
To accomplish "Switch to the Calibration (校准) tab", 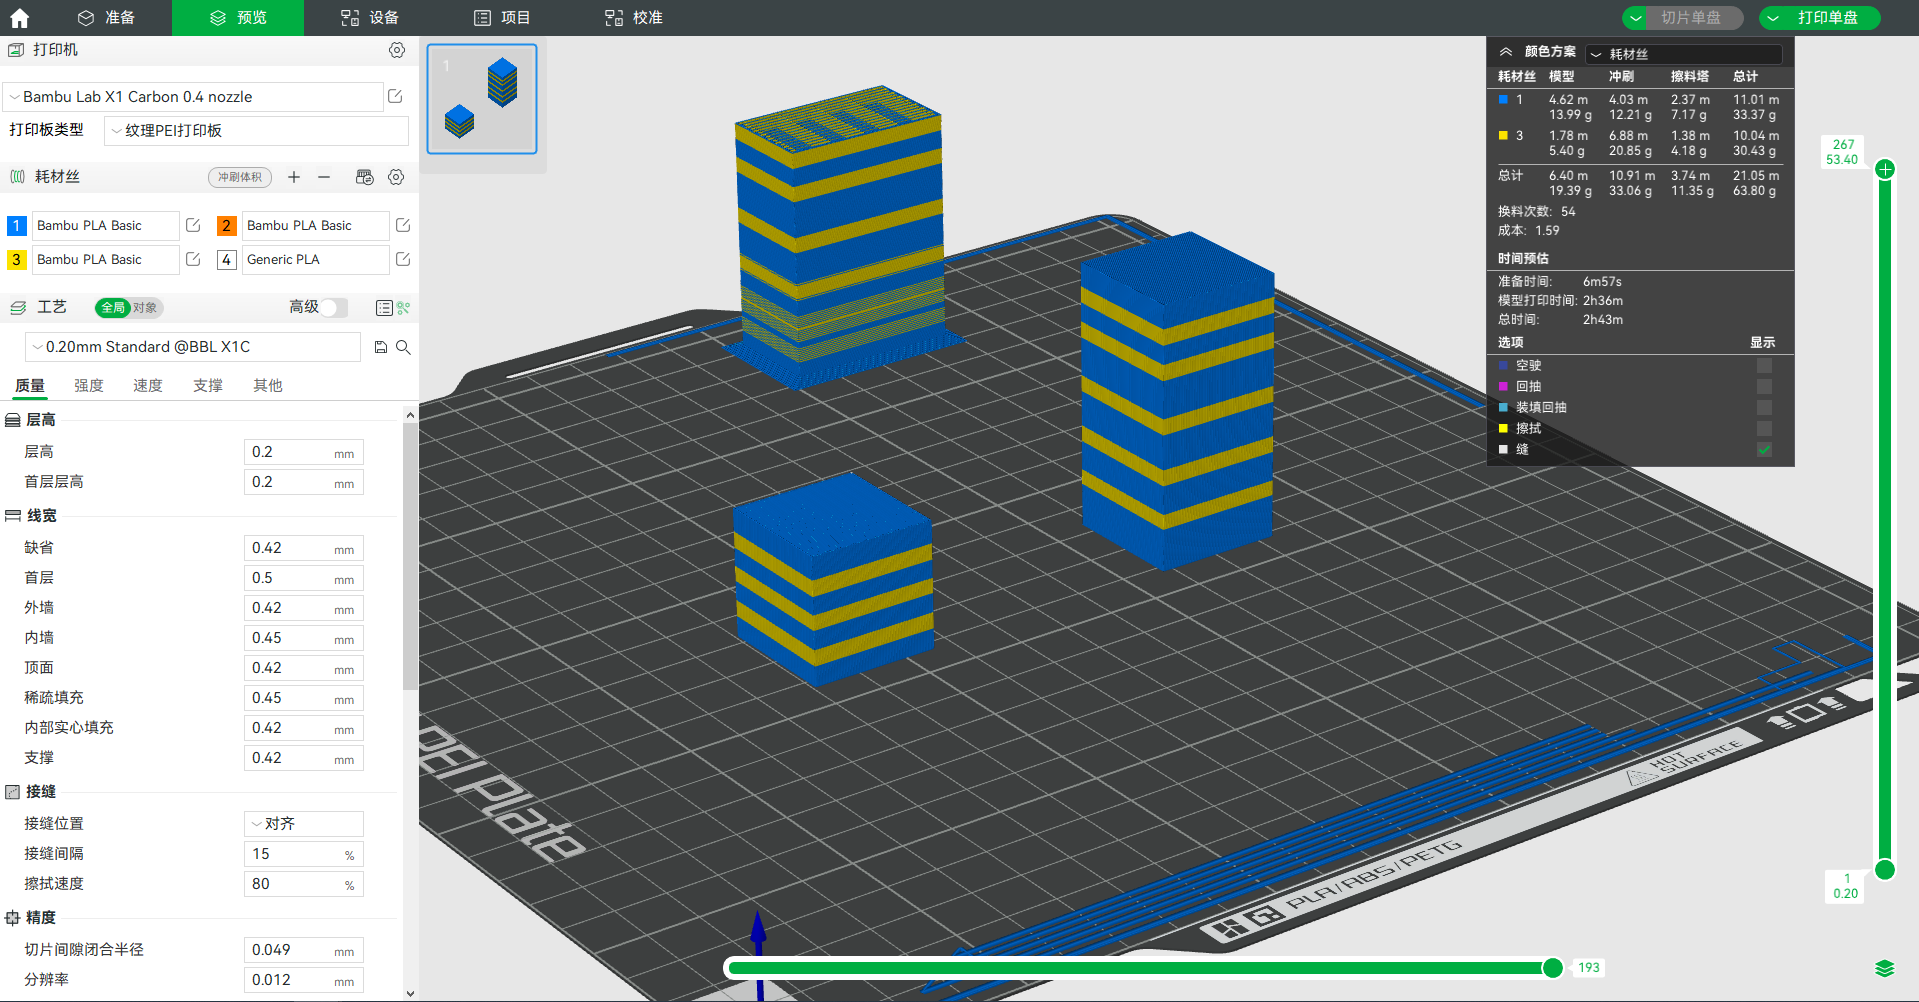I will (x=634, y=18).
